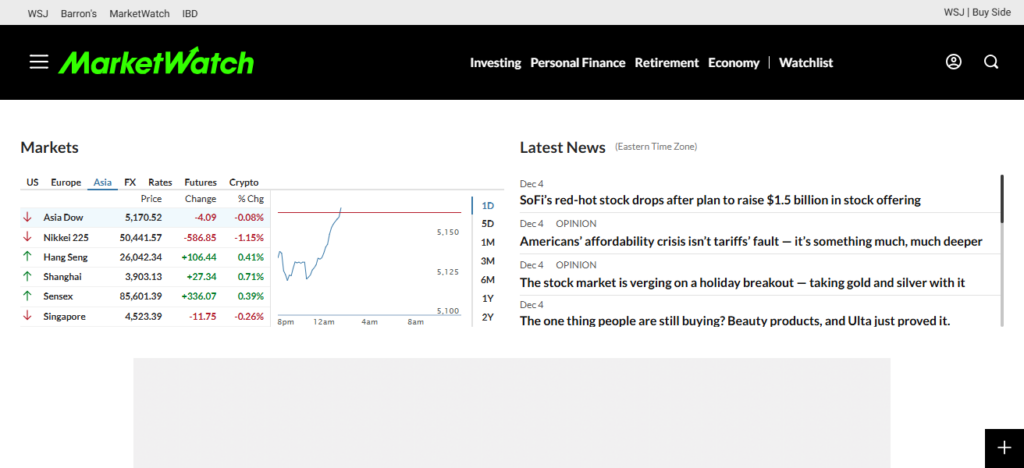Open the Crypto markets tab
This screenshot has width=1024, height=468.
pyautogui.click(x=244, y=182)
